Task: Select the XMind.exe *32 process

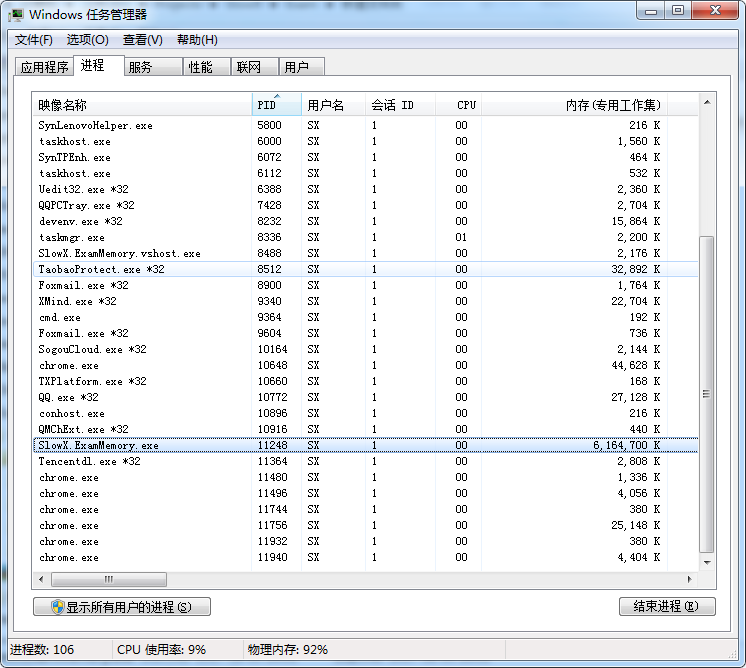Action: pyautogui.click(x=365, y=301)
